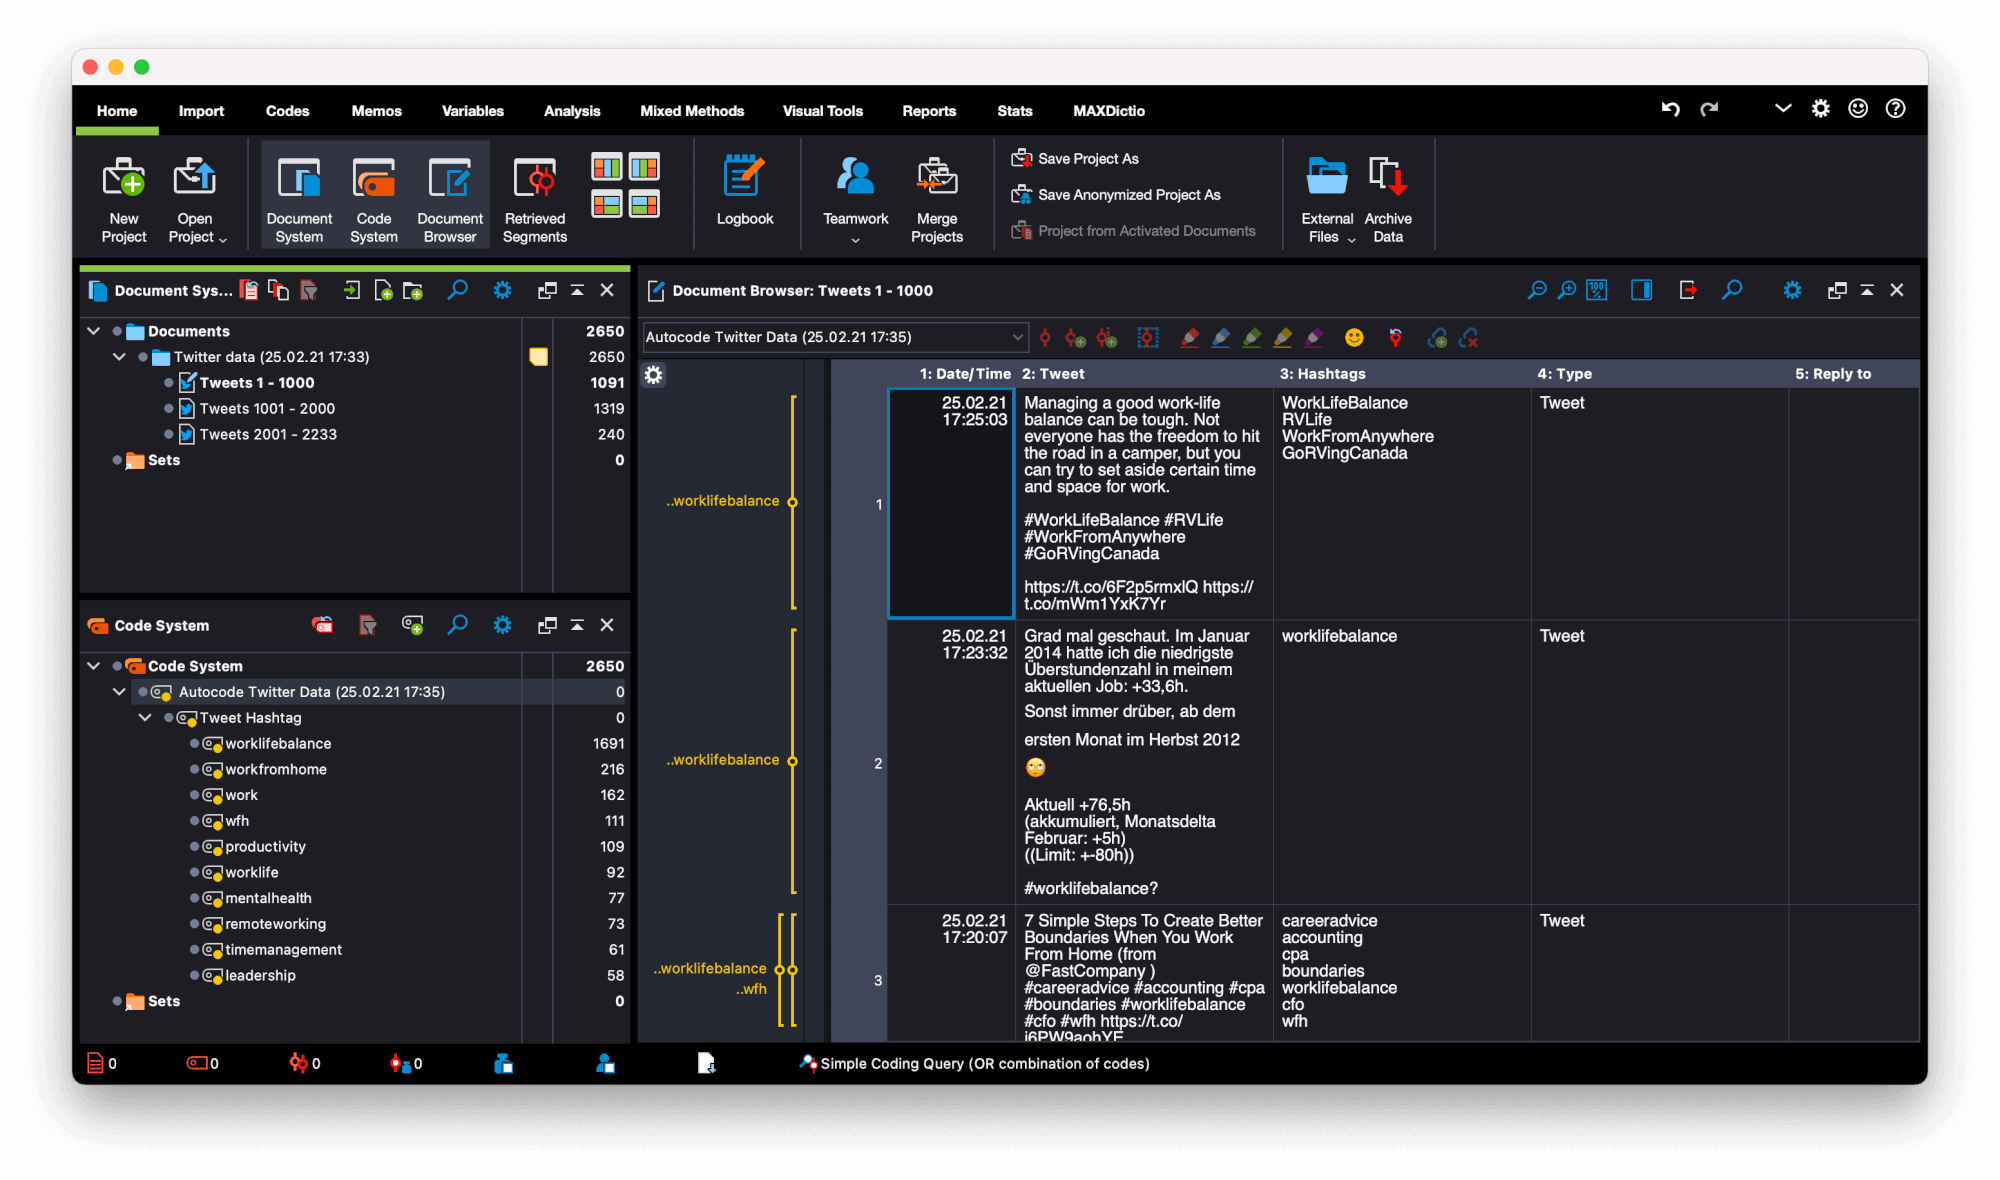
Task: Collapse the Tweet Hashtag code
Action: tap(145, 718)
